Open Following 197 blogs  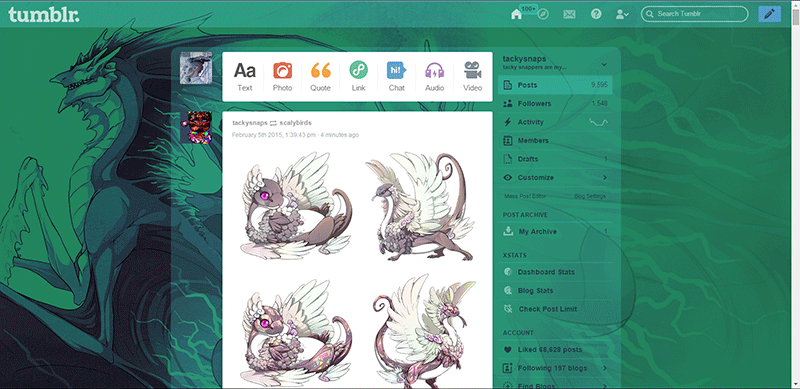[x=555, y=368]
